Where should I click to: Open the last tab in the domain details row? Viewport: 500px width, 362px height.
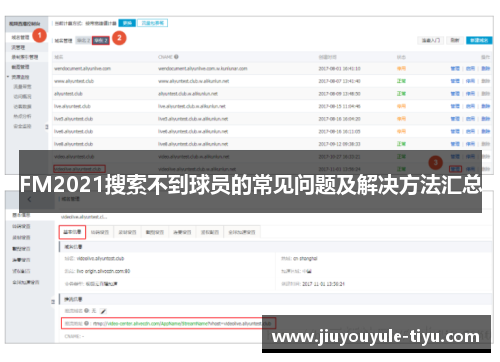pos(242,232)
